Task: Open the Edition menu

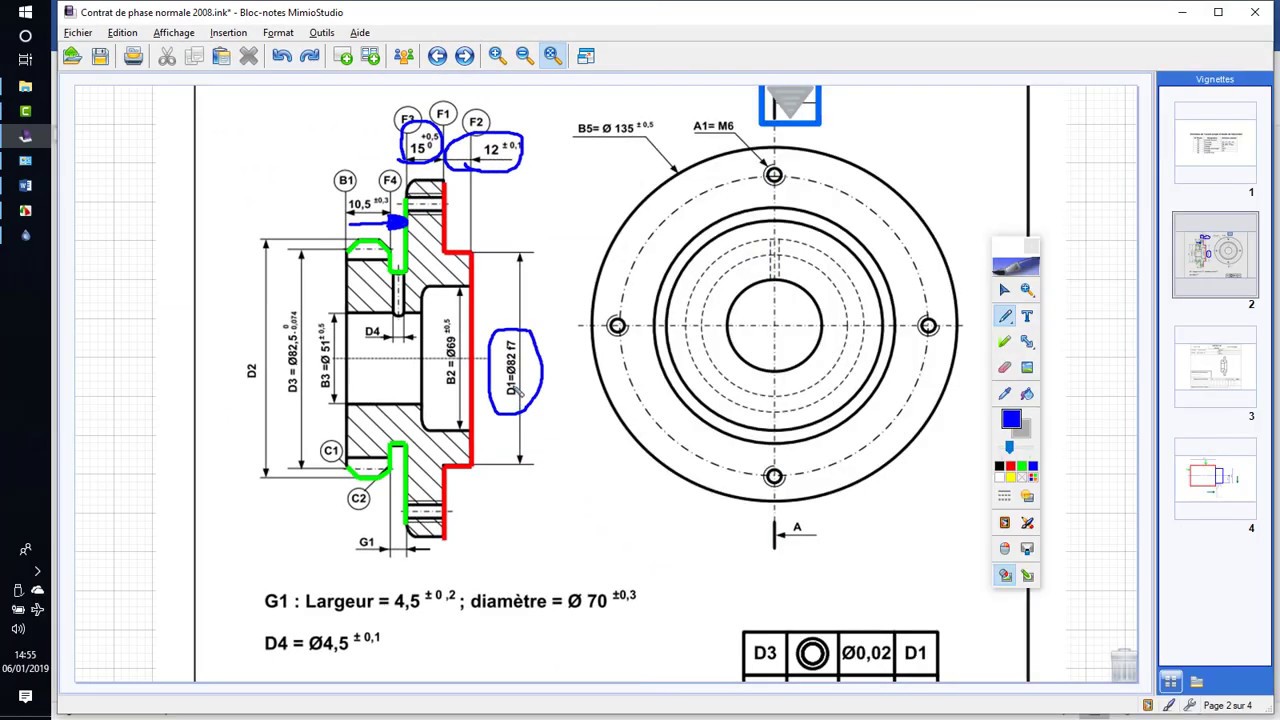Action: tap(123, 33)
